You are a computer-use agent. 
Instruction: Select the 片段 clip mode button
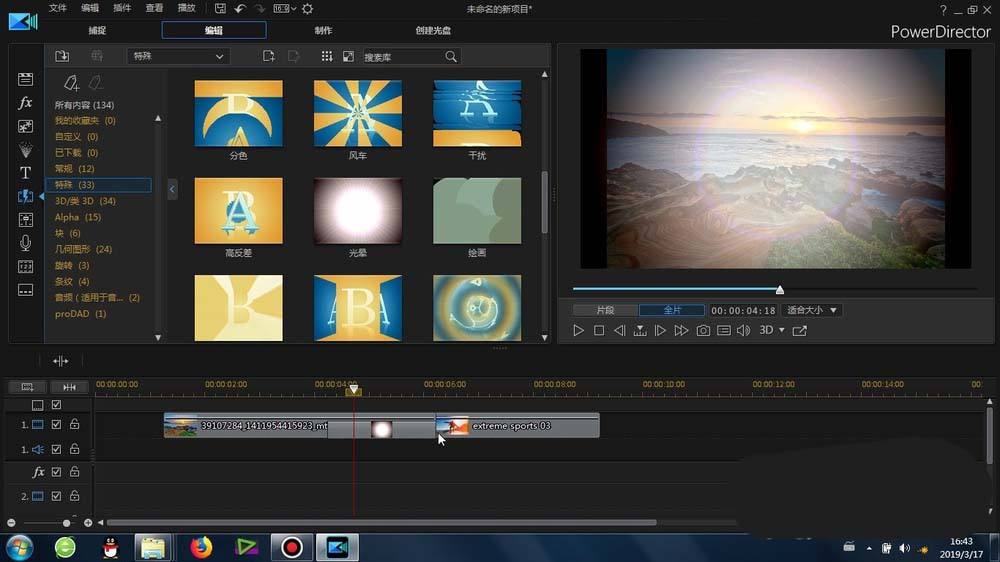click(605, 310)
